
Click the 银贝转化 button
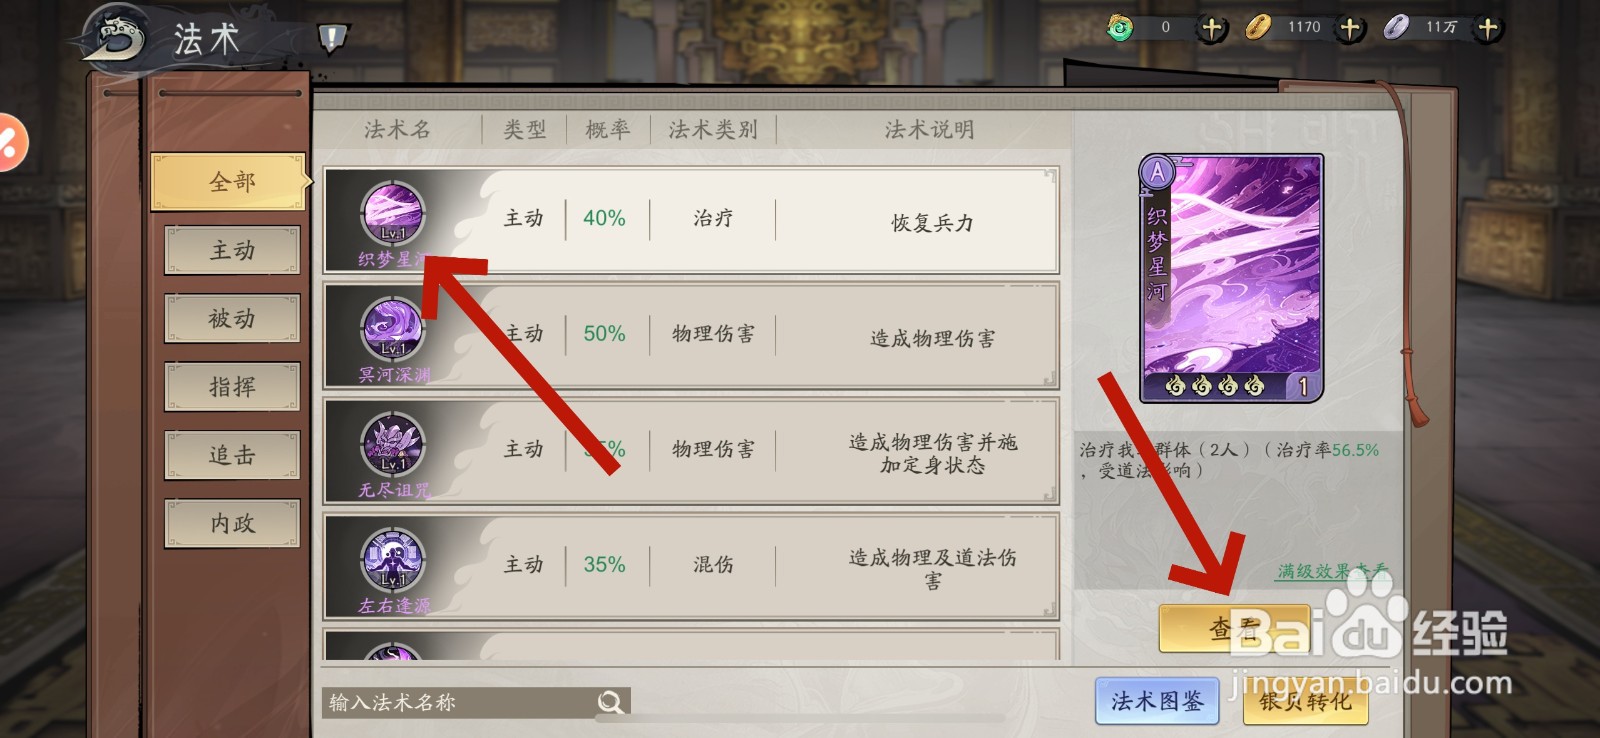(x=1305, y=701)
